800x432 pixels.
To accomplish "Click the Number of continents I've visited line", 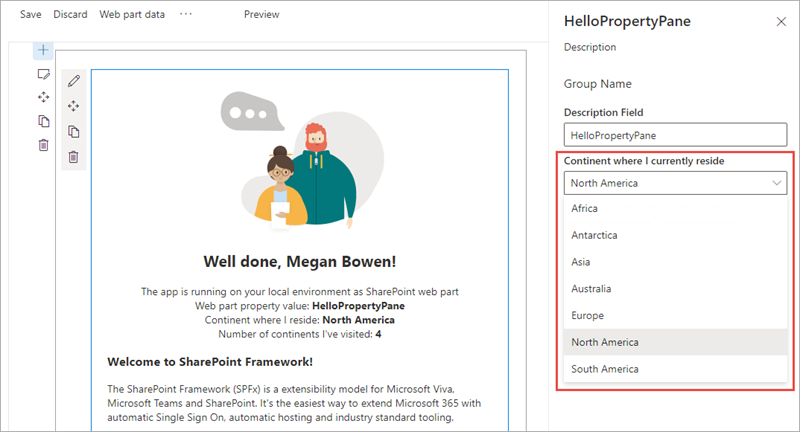I will (x=299, y=334).
